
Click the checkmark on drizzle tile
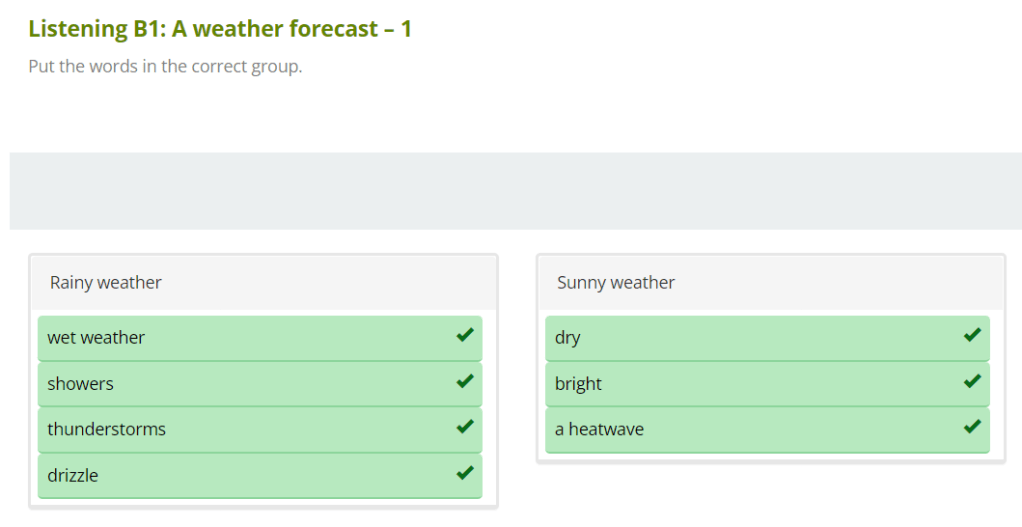[x=464, y=473]
